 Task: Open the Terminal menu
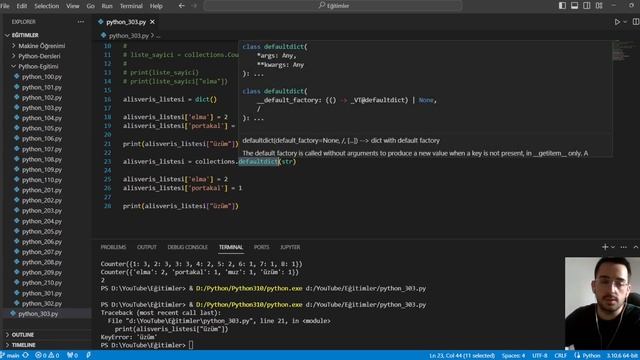coord(131,6)
